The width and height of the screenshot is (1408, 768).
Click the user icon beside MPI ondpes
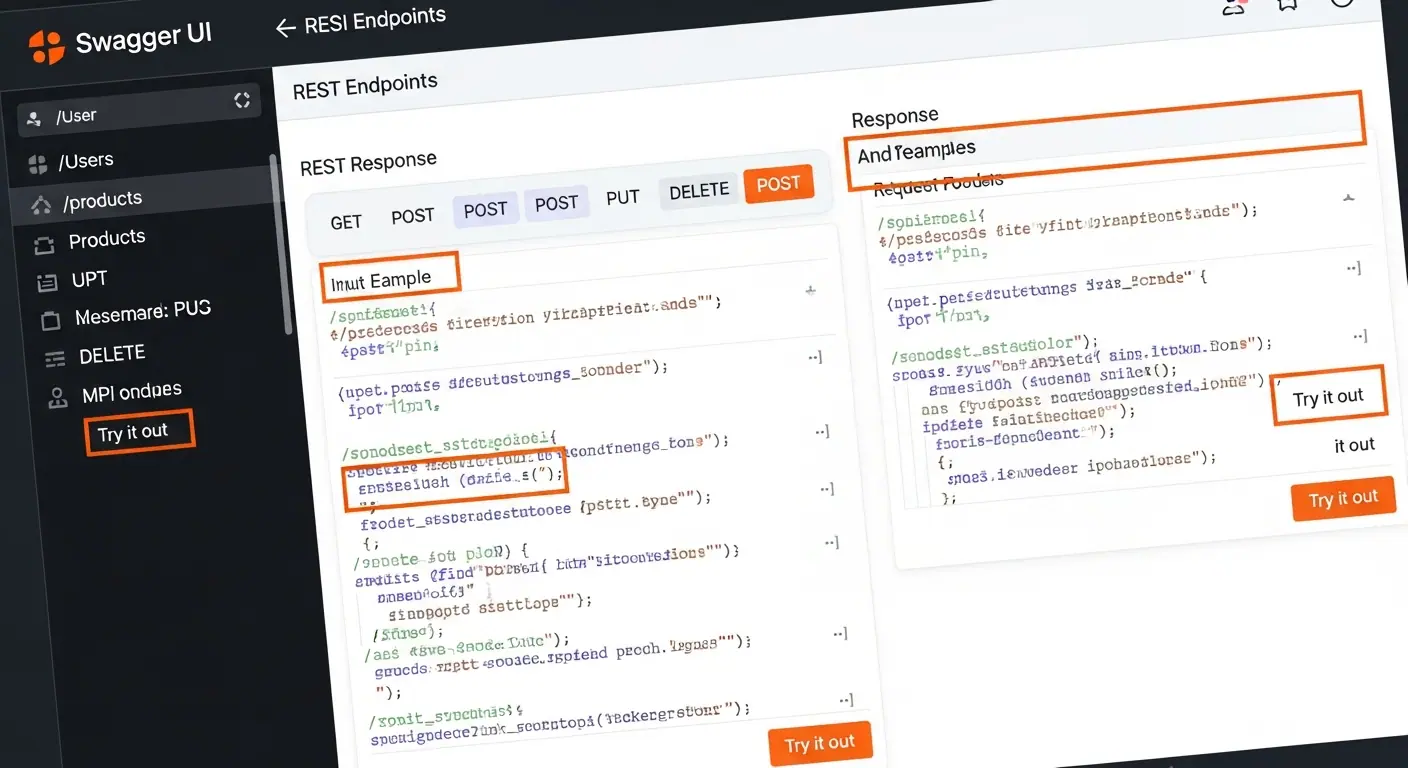58,397
